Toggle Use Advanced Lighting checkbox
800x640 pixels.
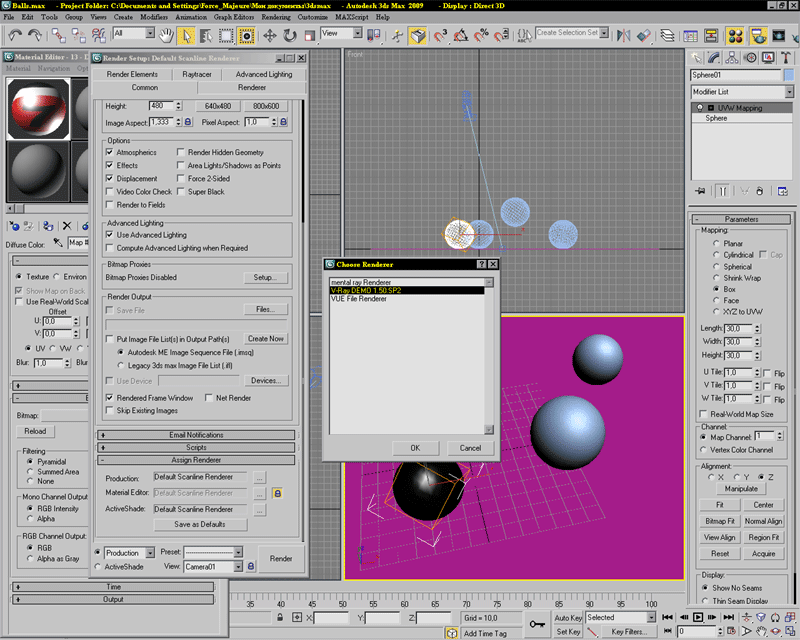[109, 235]
